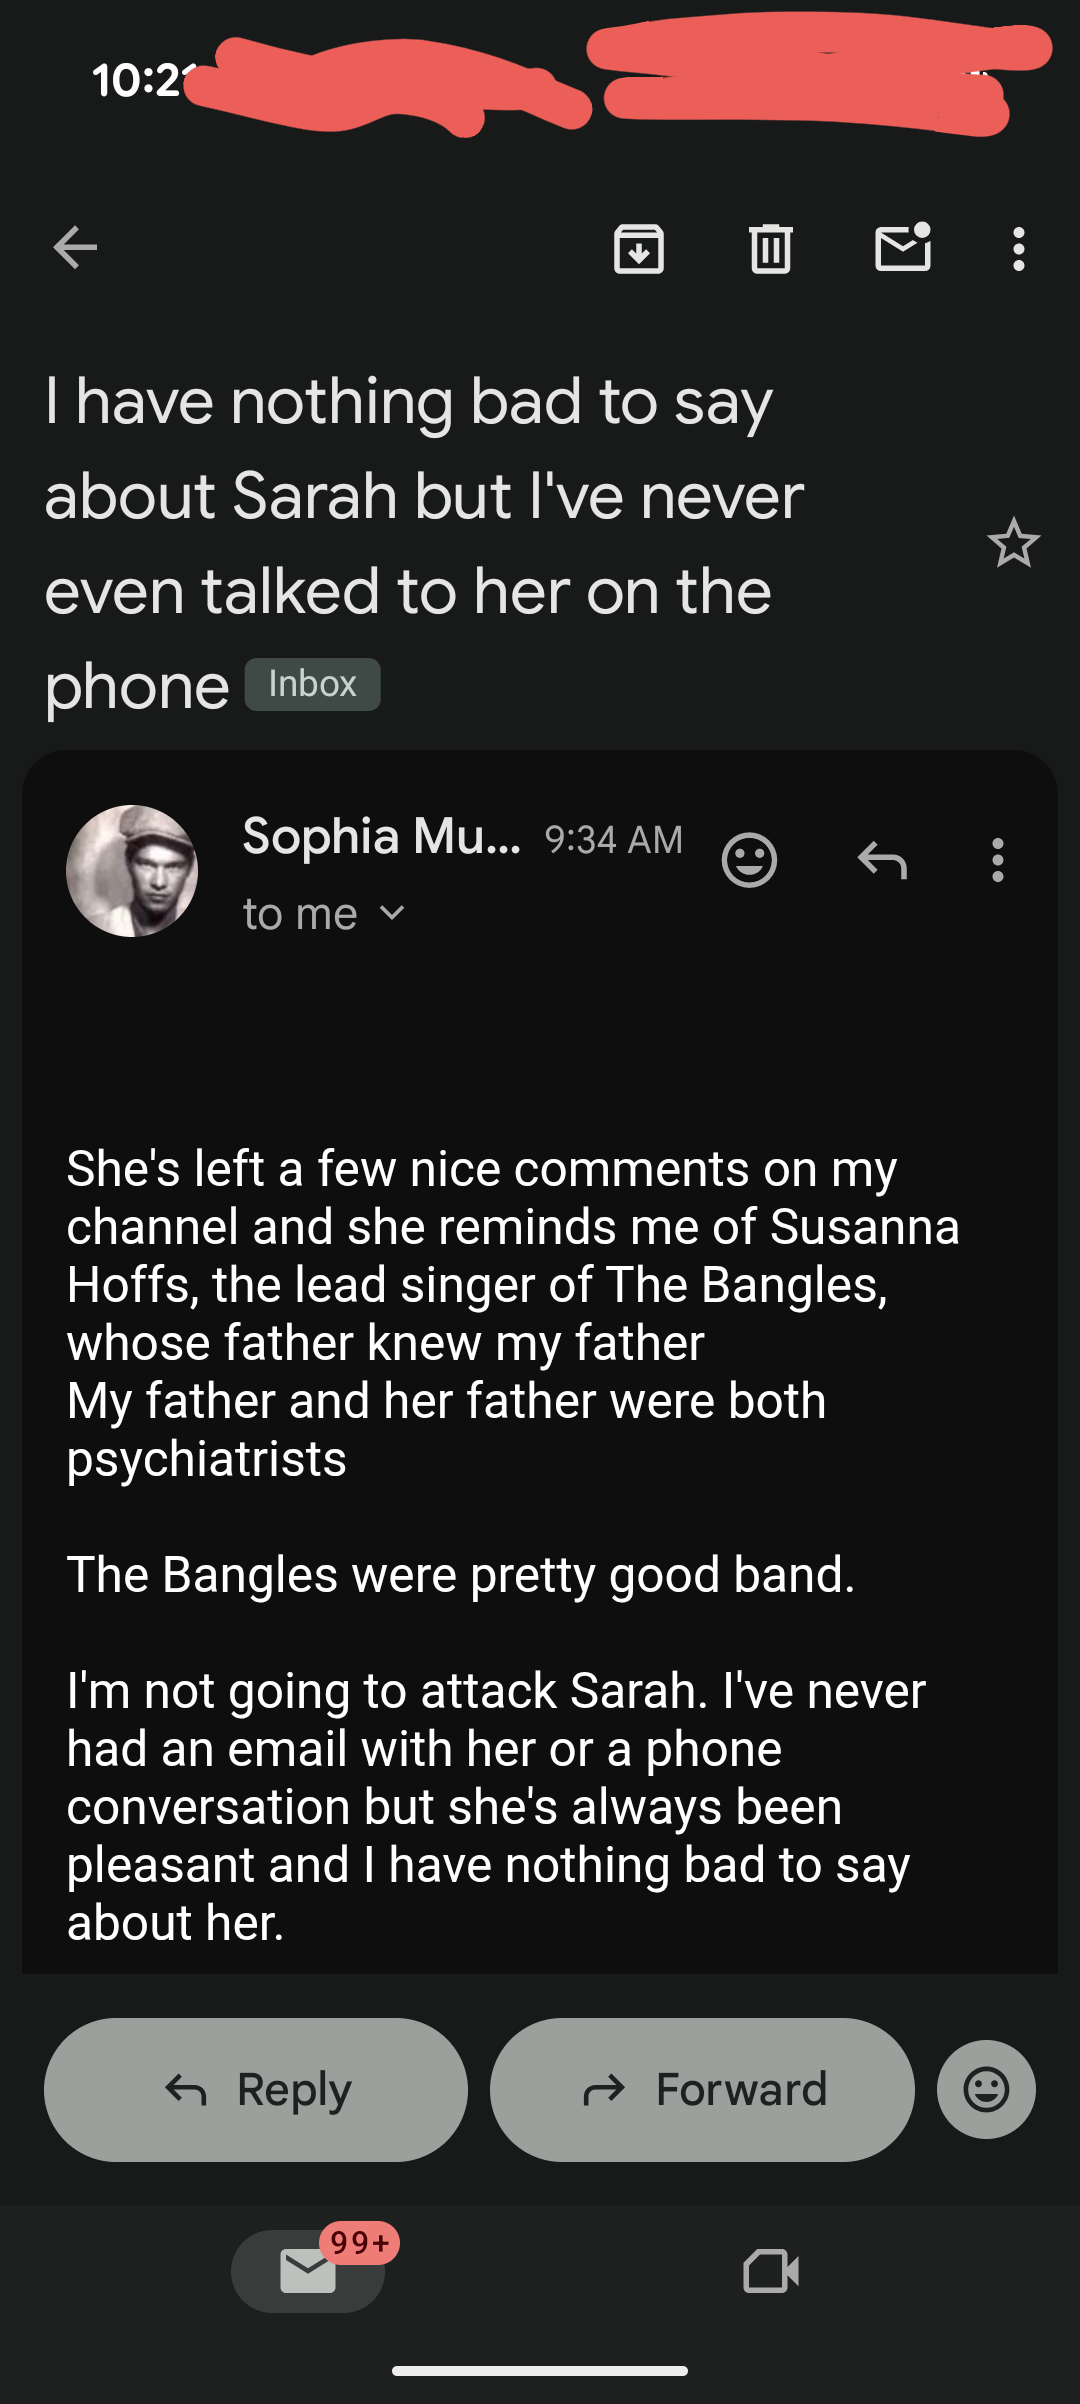Switch to the Mail tab with 99+ badge
Screen dimensions: 1080x2404
[308, 2271]
